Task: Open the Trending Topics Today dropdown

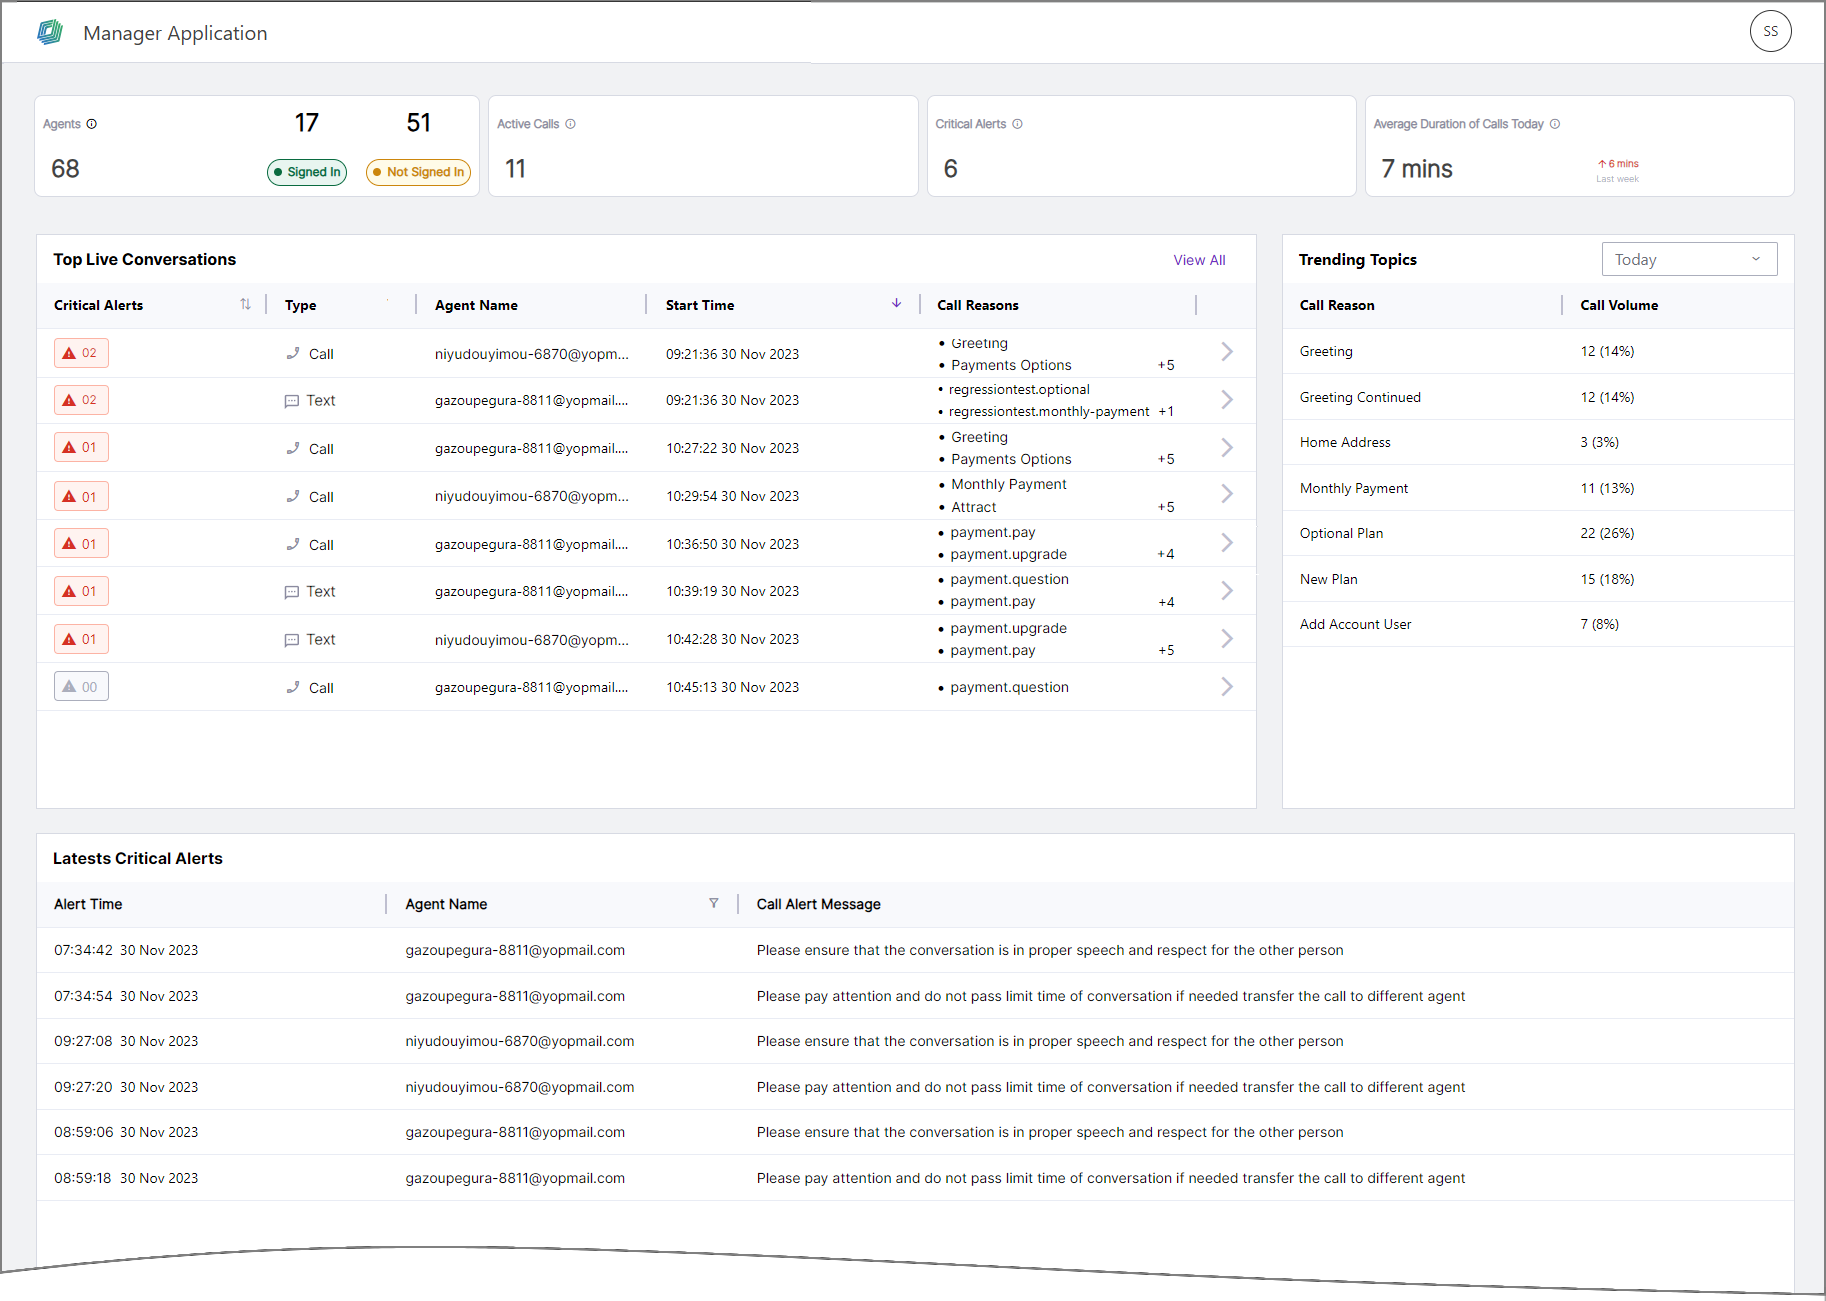Action: point(1689,259)
